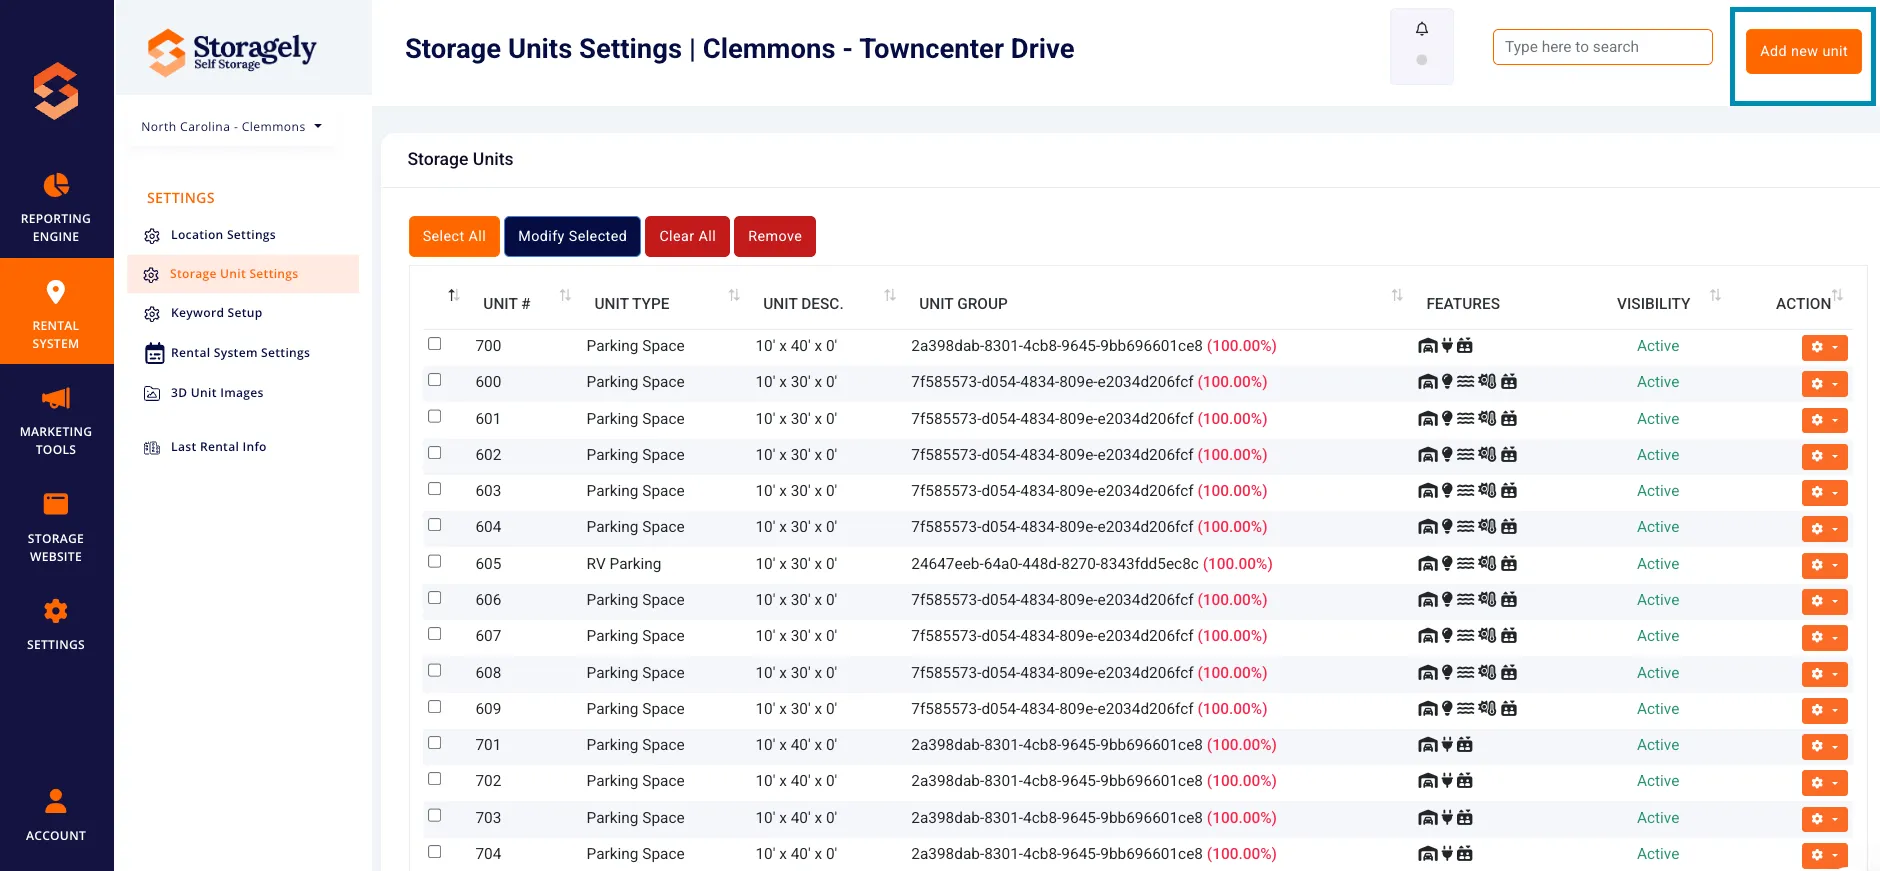Viewport: 1880px width, 871px height.
Task: Click the Storagely Self Storage logo
Action: 232,51
